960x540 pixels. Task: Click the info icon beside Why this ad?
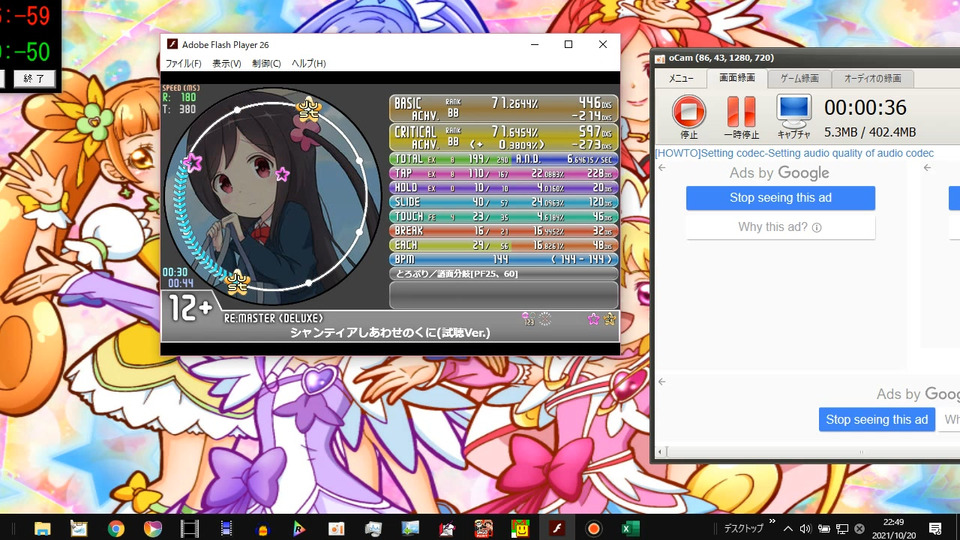coord(817,227)
